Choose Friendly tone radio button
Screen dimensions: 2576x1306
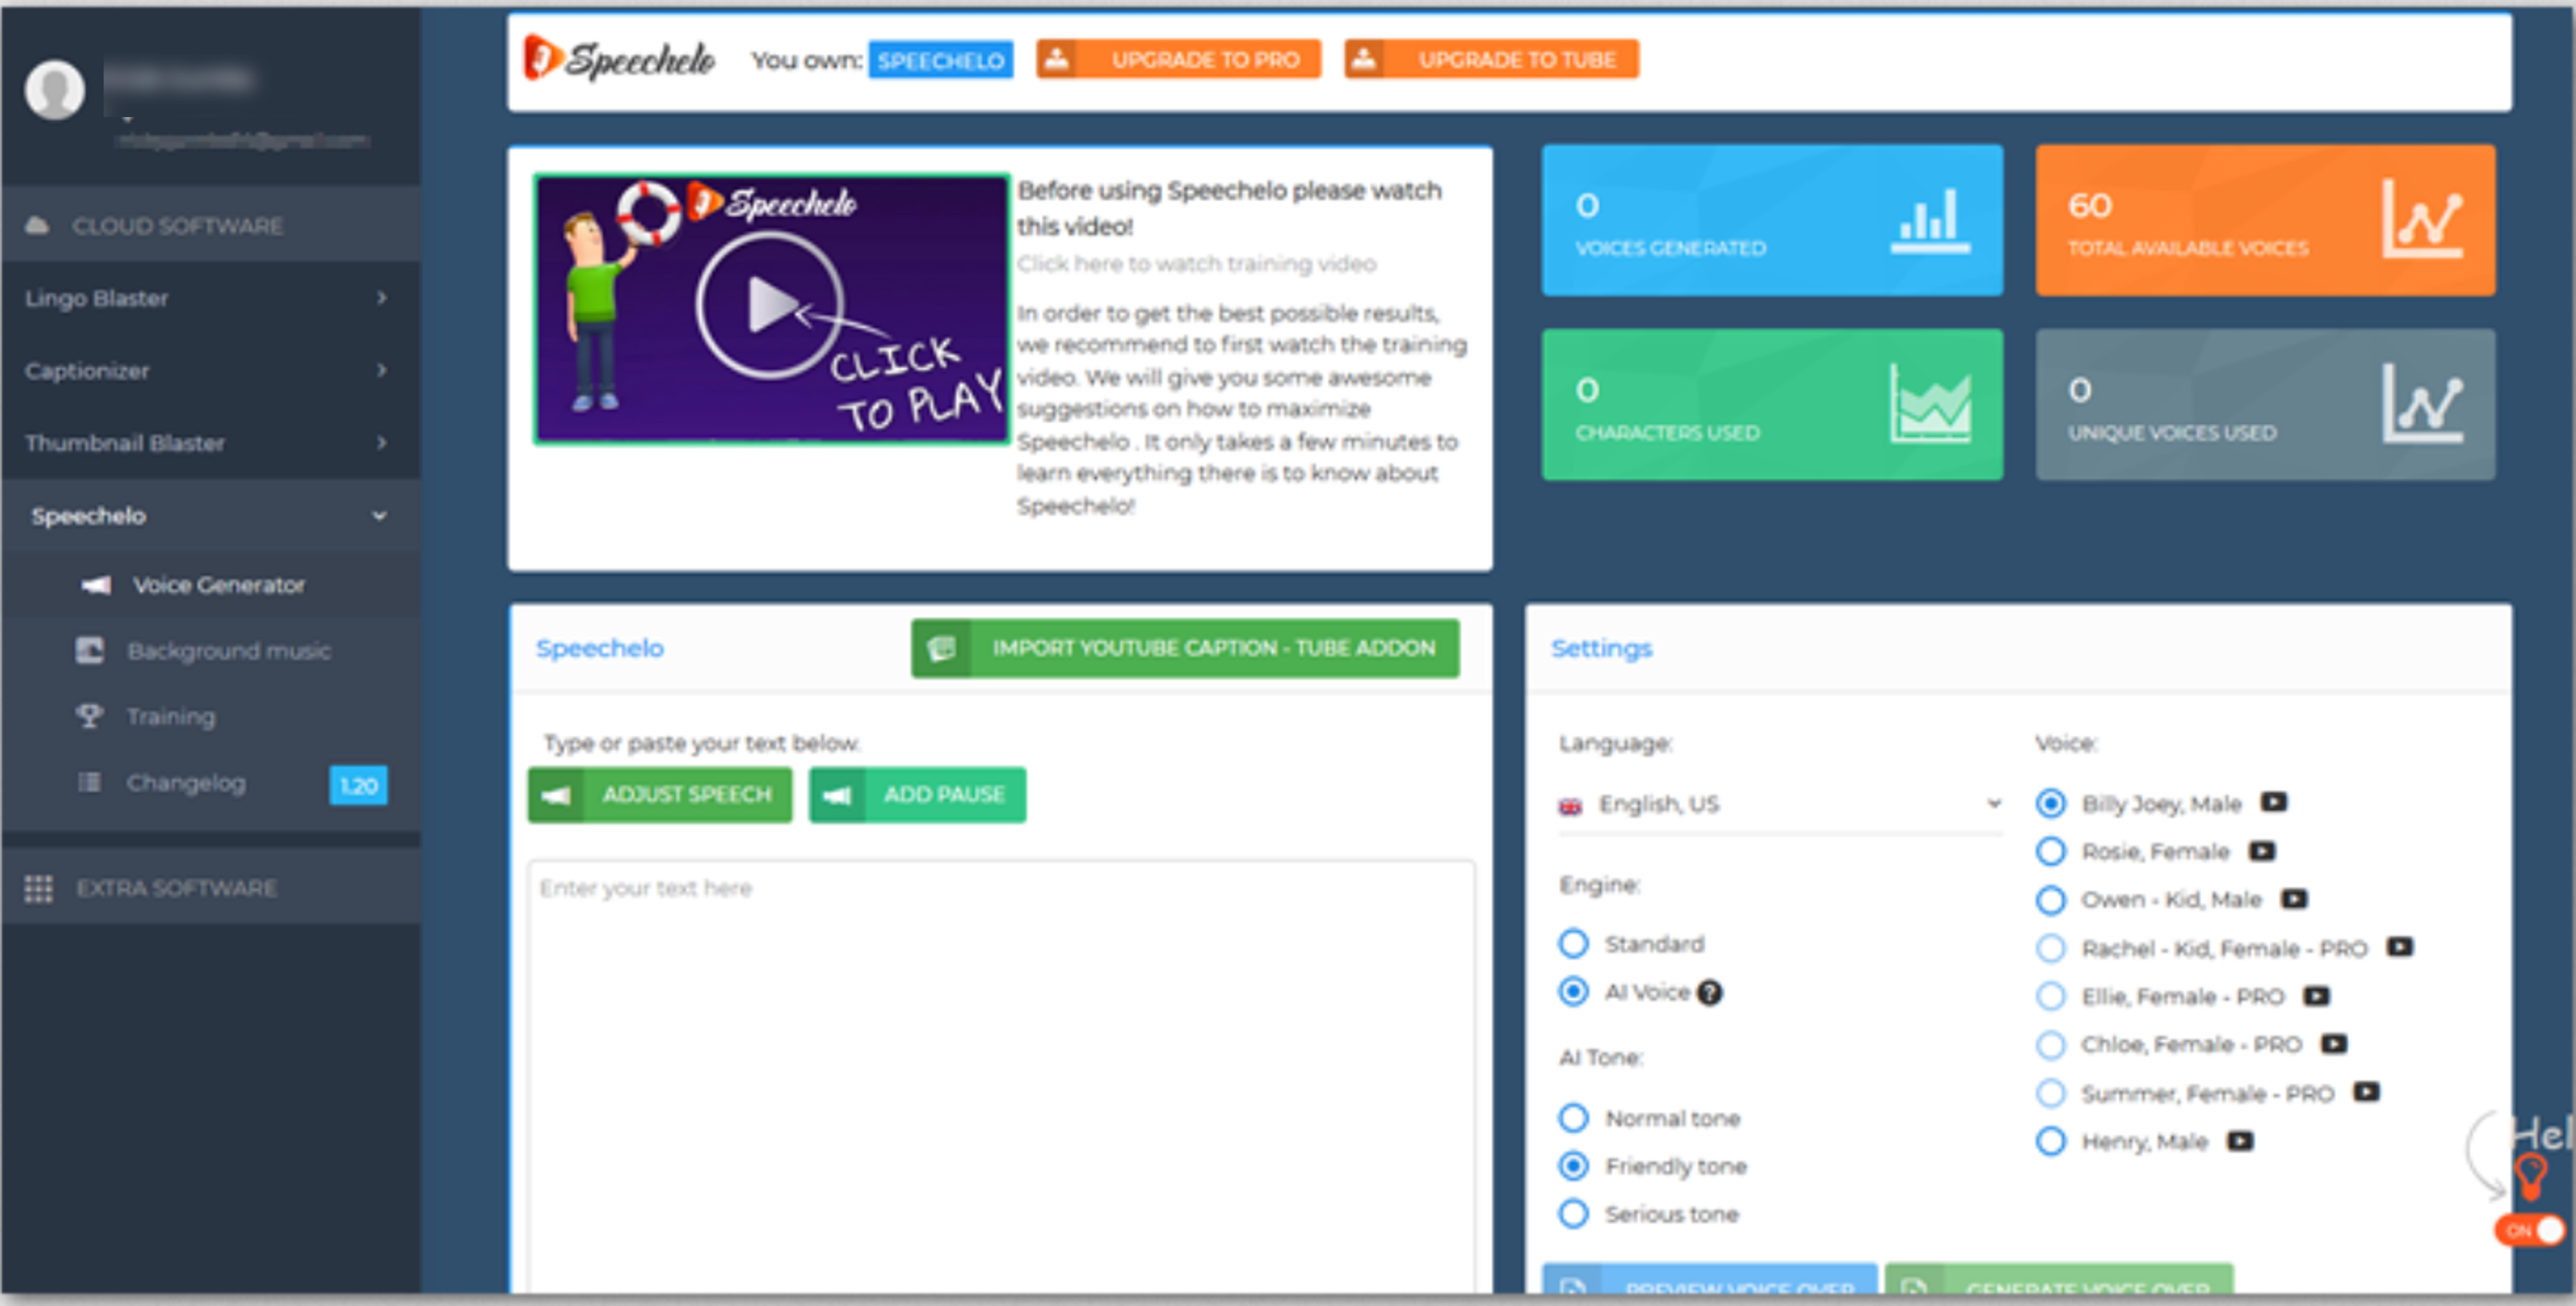click(1574, 1166)
